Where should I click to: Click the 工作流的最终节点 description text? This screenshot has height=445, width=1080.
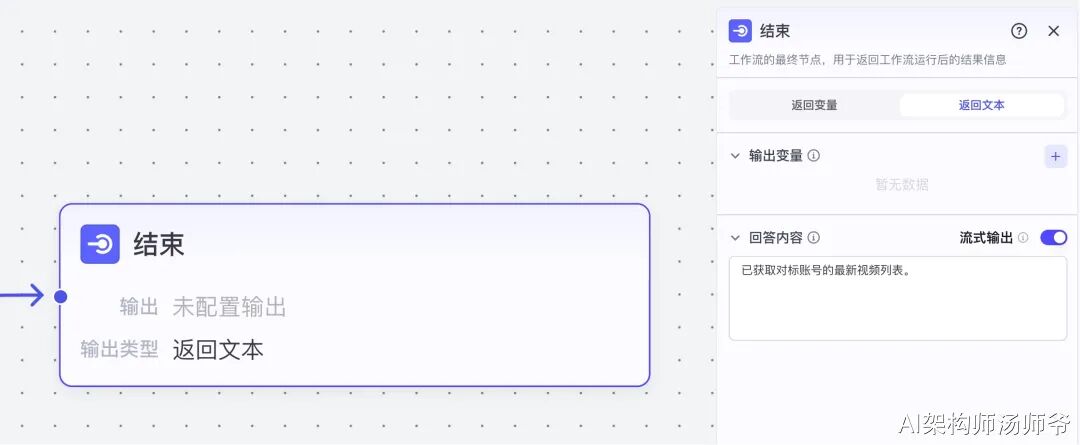pyautogui.click(x=867, y=60)
